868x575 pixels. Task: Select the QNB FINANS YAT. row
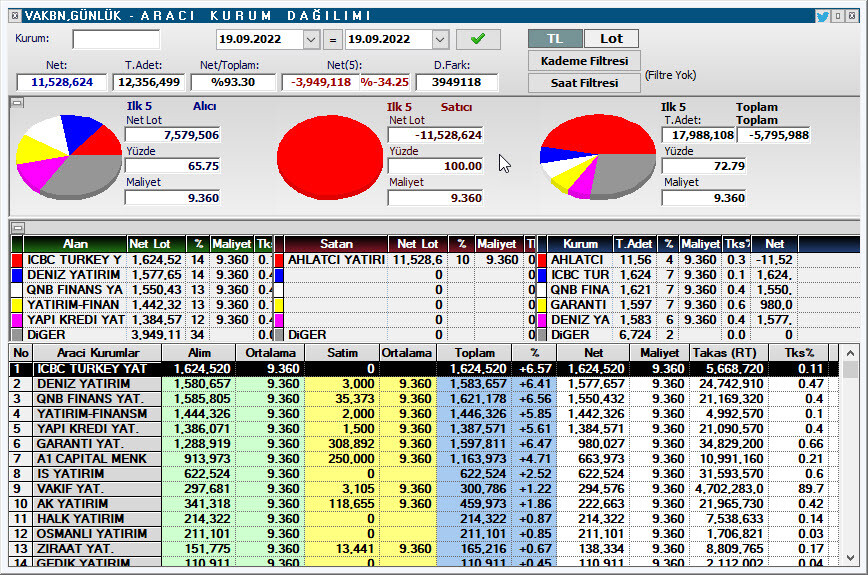coord(423,399)
